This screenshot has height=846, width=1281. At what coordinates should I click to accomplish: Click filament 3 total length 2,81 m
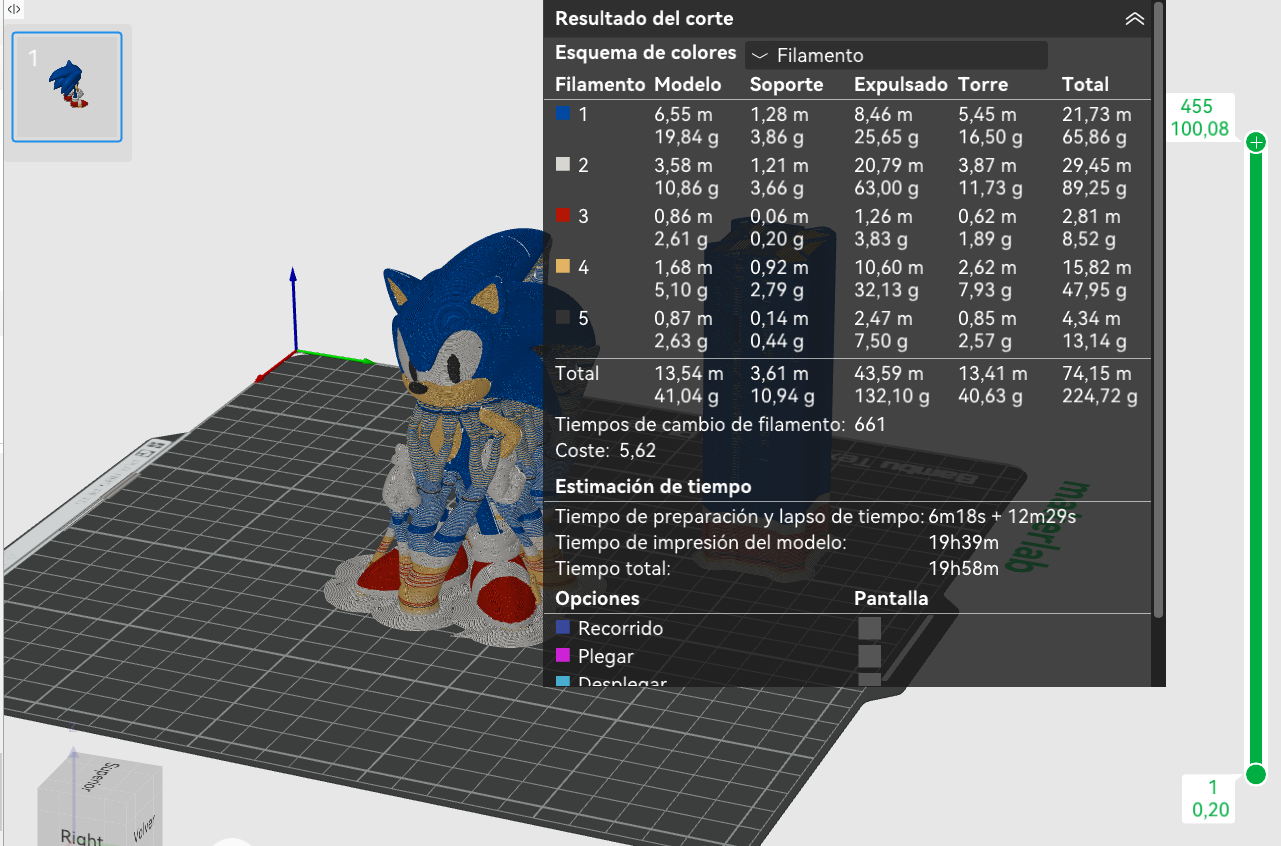click(x=1091, y=217)
